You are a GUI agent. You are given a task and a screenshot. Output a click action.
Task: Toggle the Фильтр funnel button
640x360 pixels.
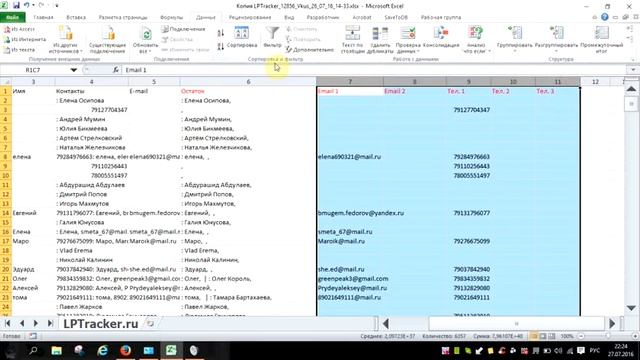[272, 37]
